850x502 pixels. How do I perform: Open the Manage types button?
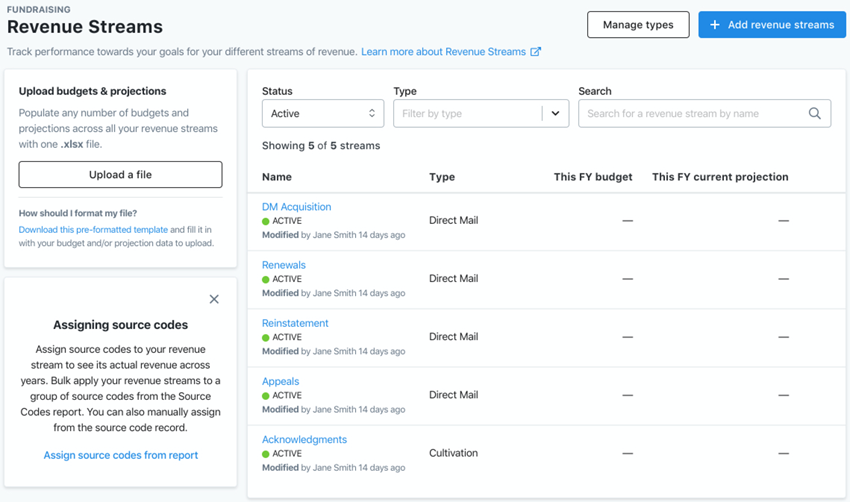pyautogui.click(x=638, y=25)
